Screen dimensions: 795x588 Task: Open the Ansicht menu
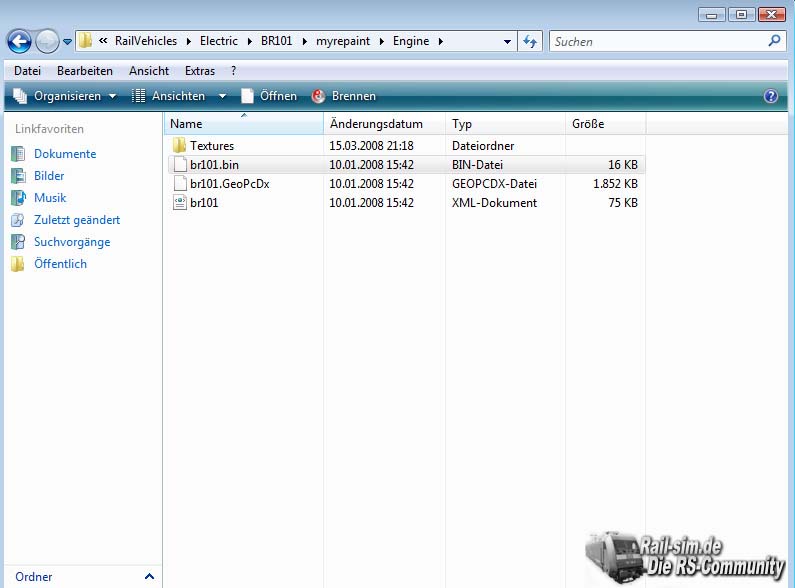click(x=149, y=71)
